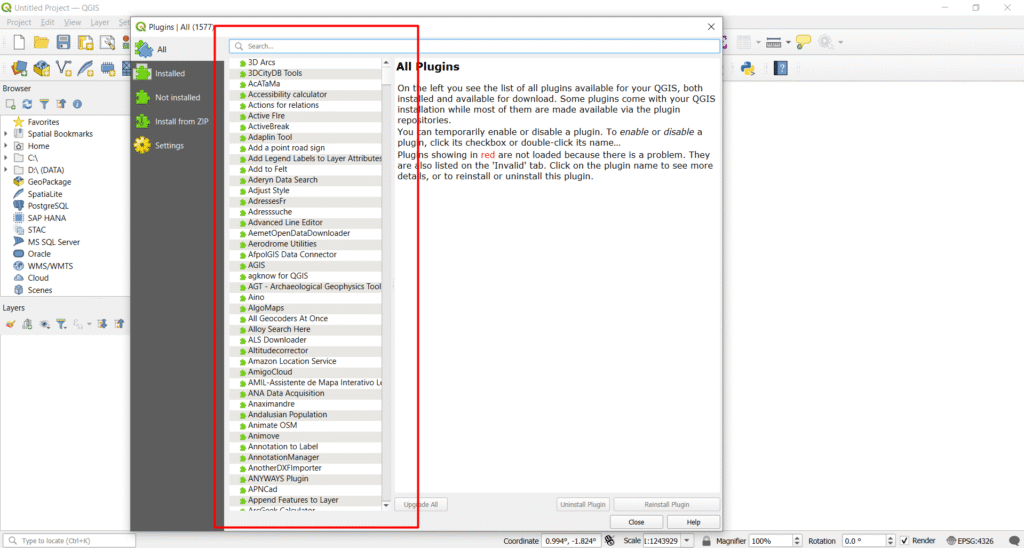Click the Help button in Plugins dialog
Image resolution: width=1024 pixels, height=548 pixels.
(x=694, y=522)
